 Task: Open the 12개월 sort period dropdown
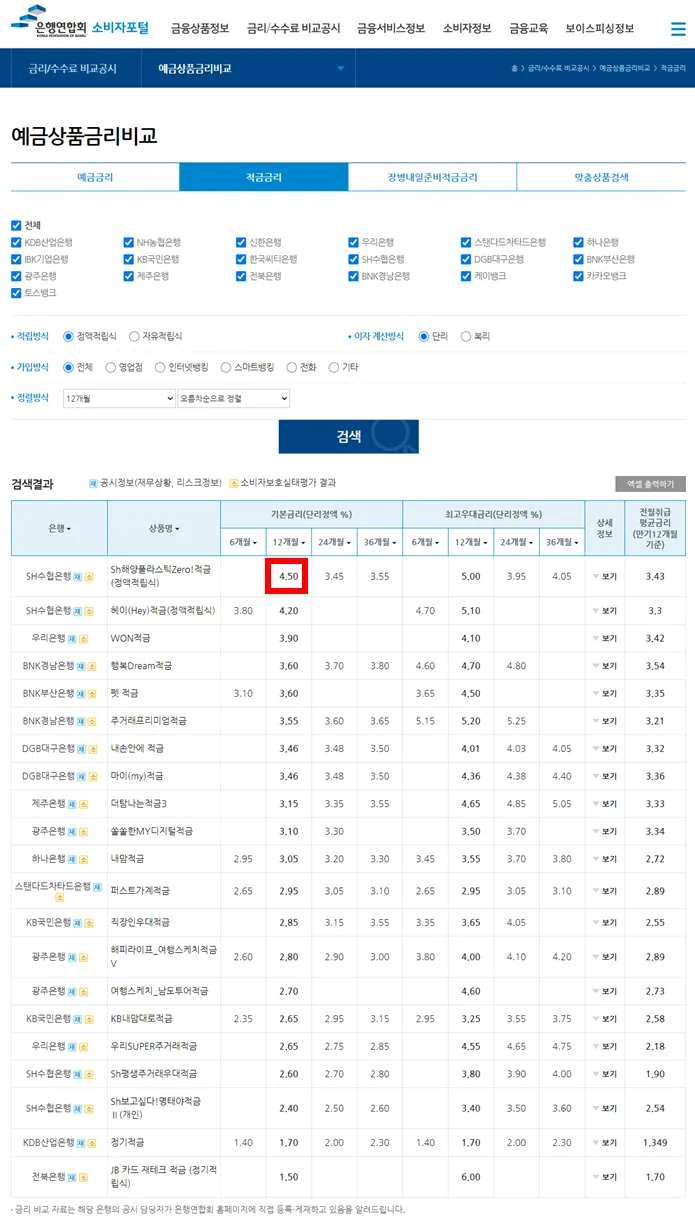118,398
